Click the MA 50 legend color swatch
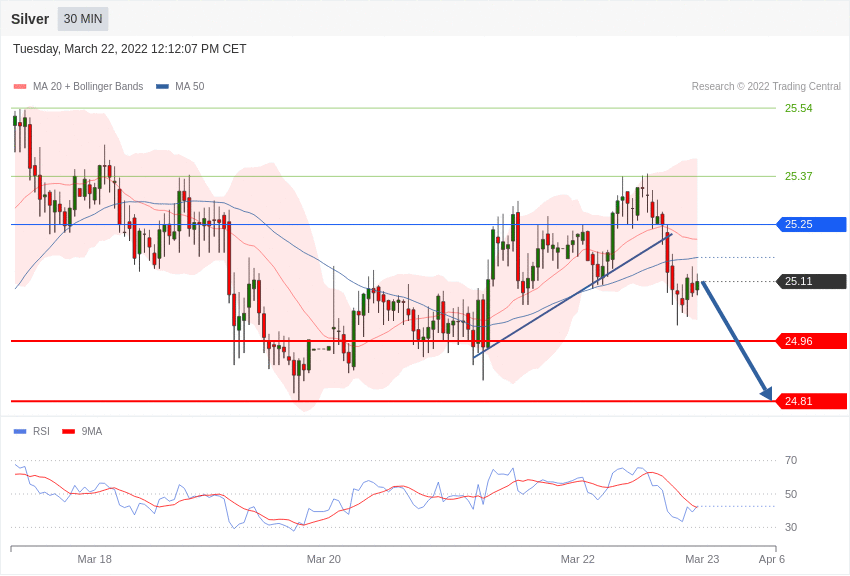 click(162, 87)
